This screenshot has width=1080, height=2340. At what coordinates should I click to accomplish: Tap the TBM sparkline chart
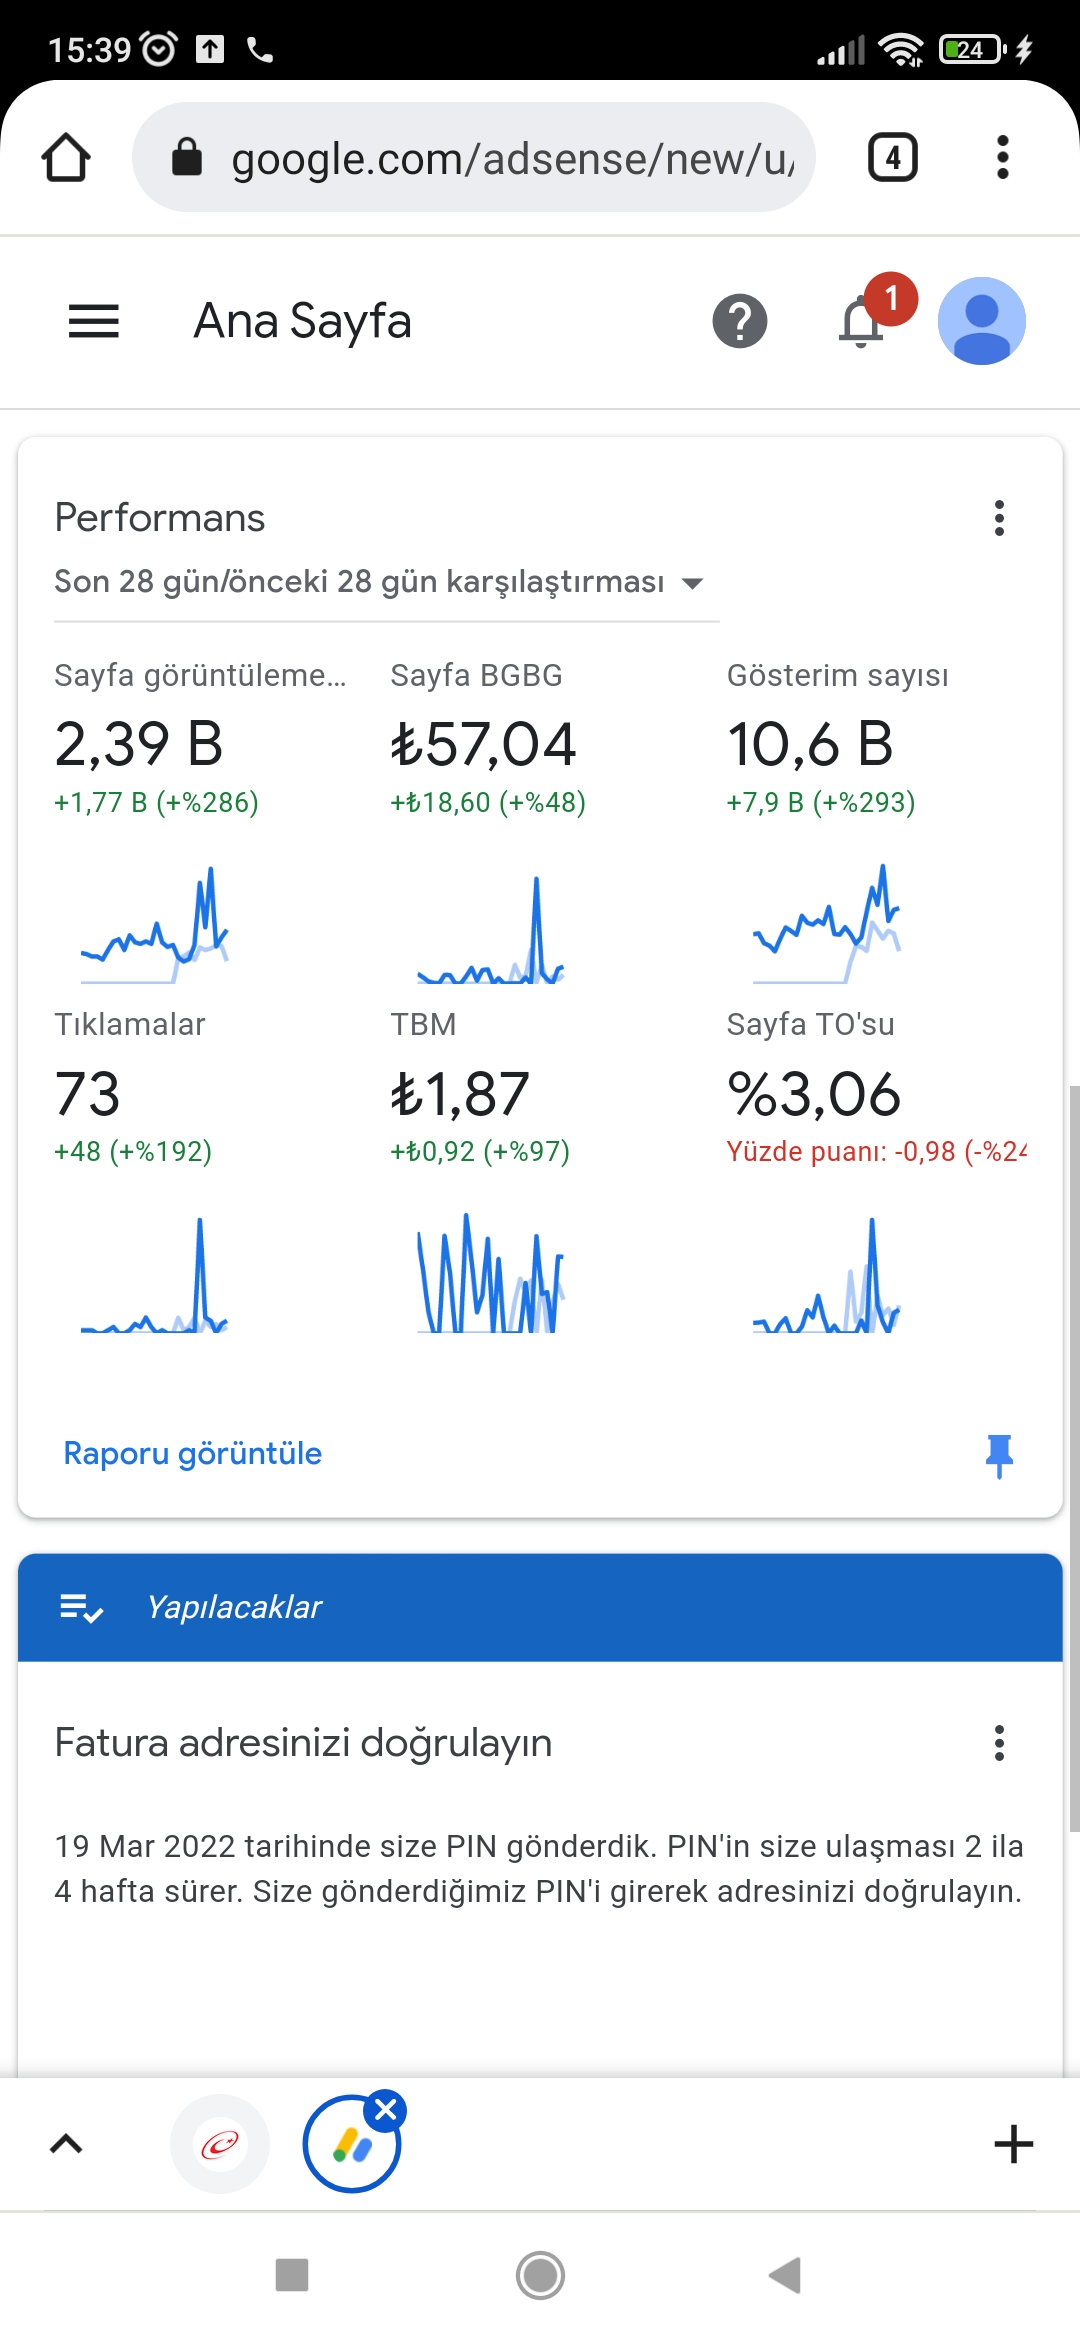coord(491,1273)
